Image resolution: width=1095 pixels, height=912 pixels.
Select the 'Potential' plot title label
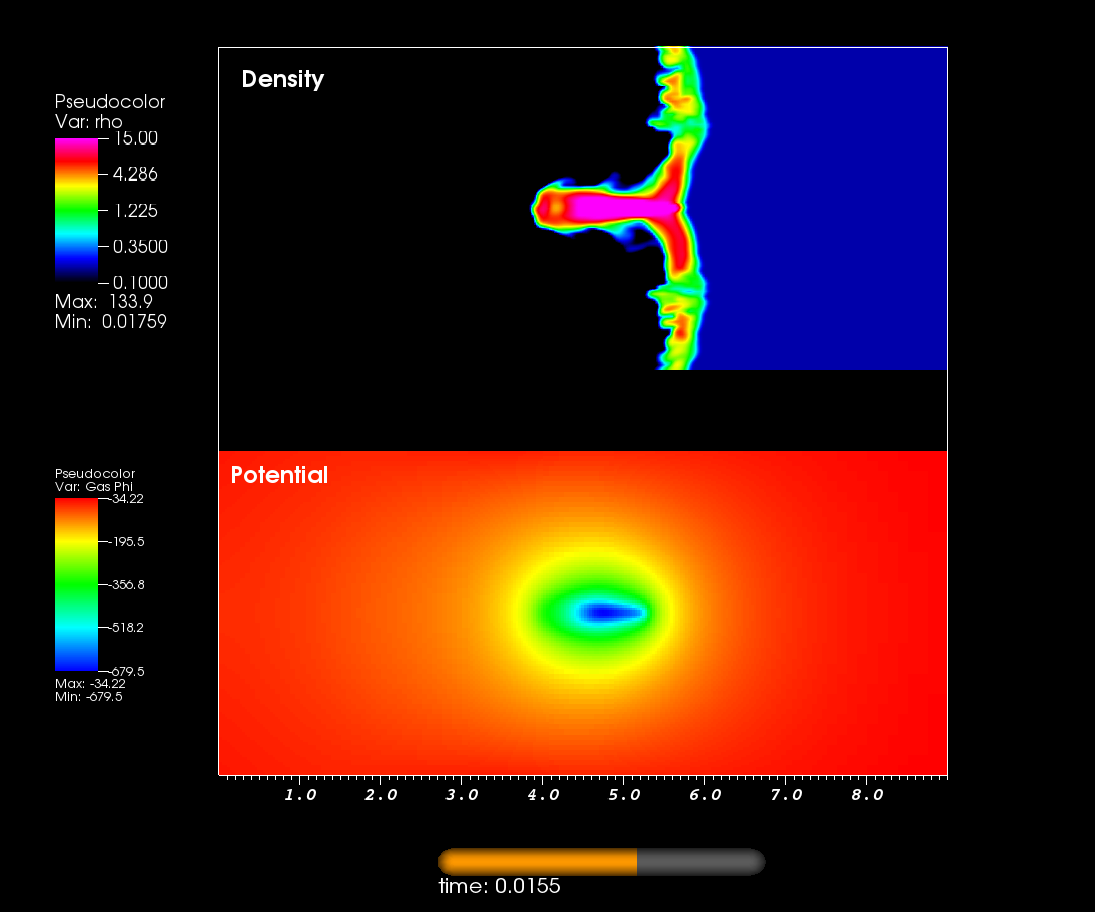279,475
